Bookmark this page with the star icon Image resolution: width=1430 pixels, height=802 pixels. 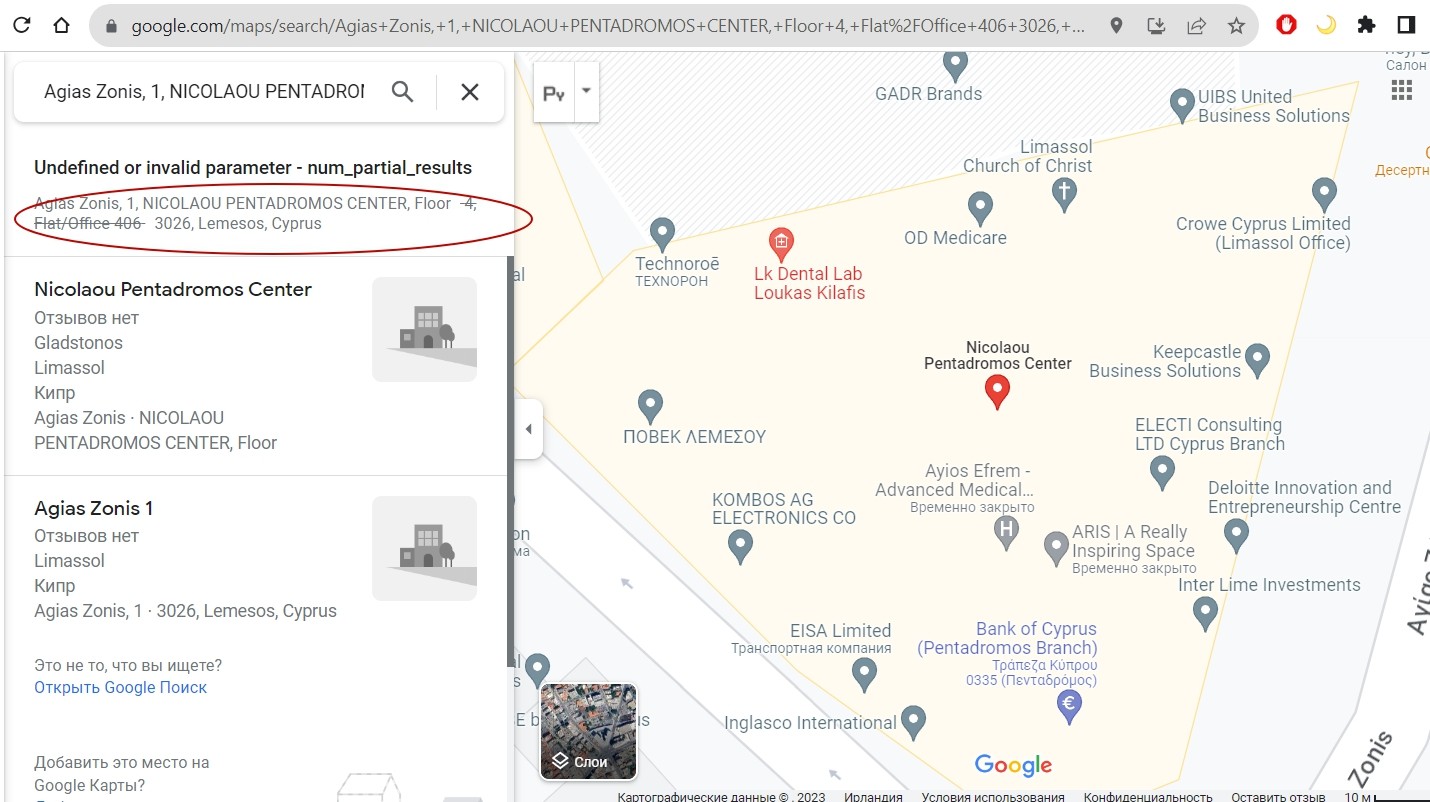click(1236, 26)
